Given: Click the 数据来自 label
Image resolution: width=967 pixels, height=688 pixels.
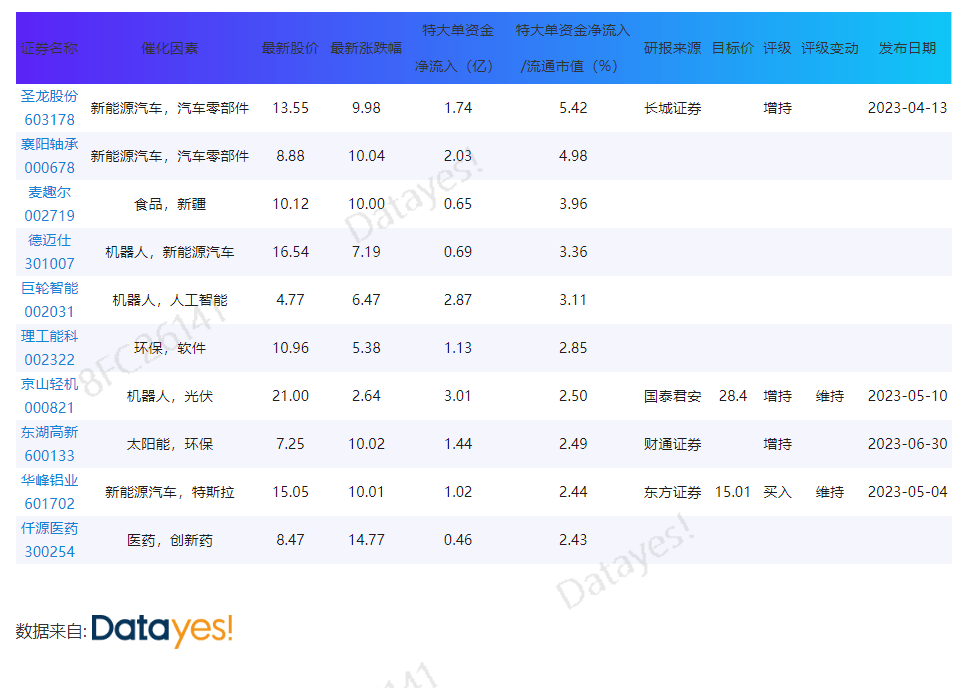Looking at the screenshot, I should 51,631.
